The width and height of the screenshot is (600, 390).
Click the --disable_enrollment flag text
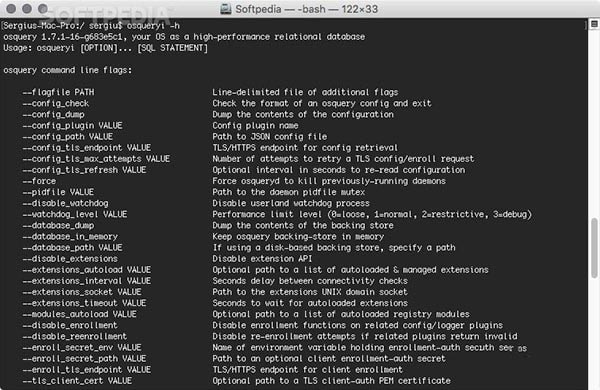[70, 325]
